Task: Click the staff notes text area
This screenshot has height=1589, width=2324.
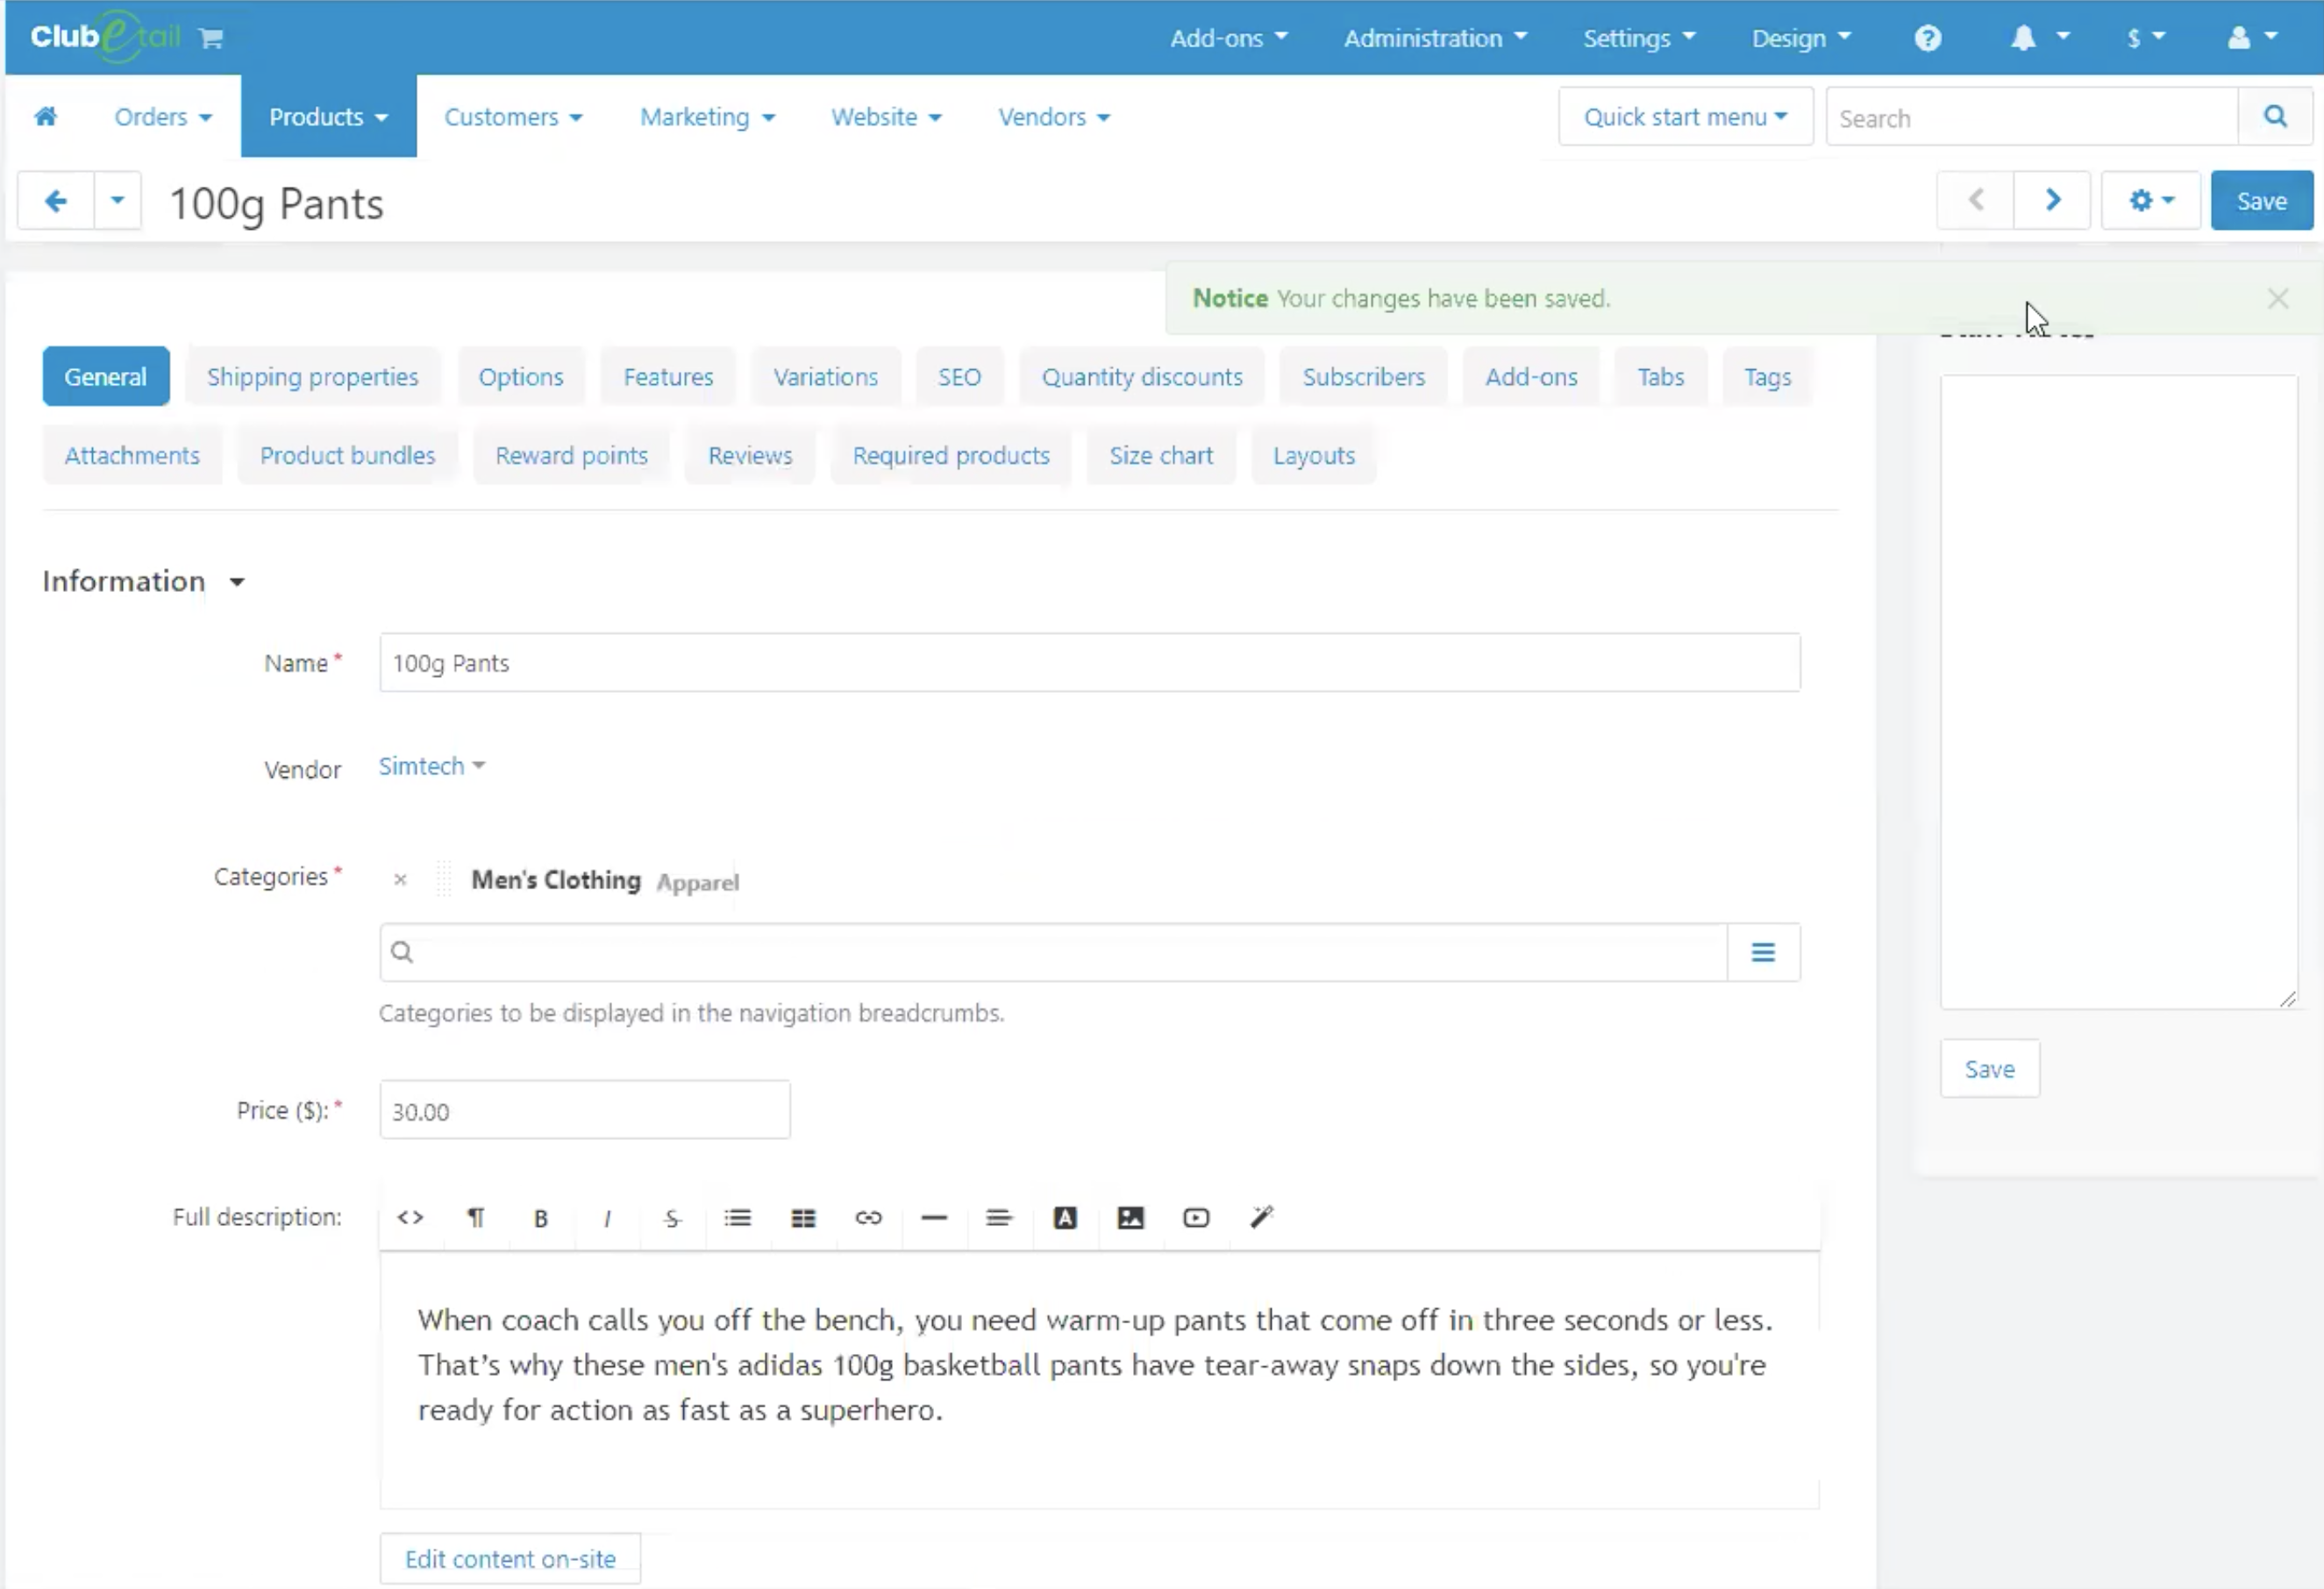Action: [x=2118, y=692]
